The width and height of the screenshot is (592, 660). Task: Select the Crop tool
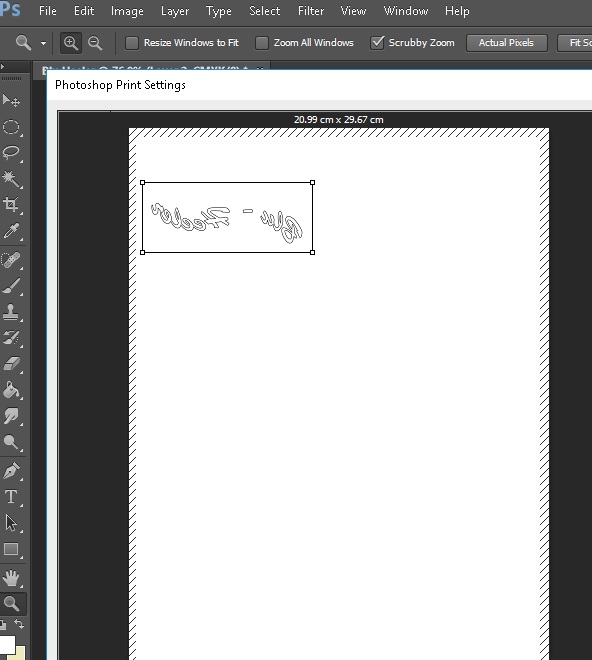click(11, 205)
